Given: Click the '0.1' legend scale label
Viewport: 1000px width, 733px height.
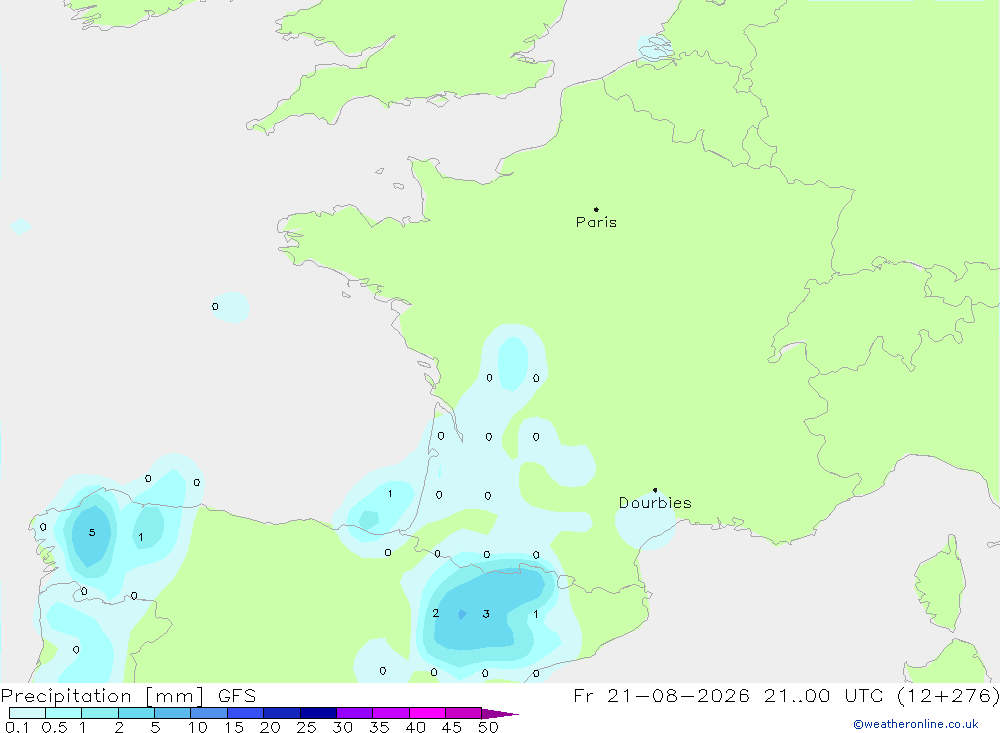Looking at the screenshot, I should [x=17, y=727].
